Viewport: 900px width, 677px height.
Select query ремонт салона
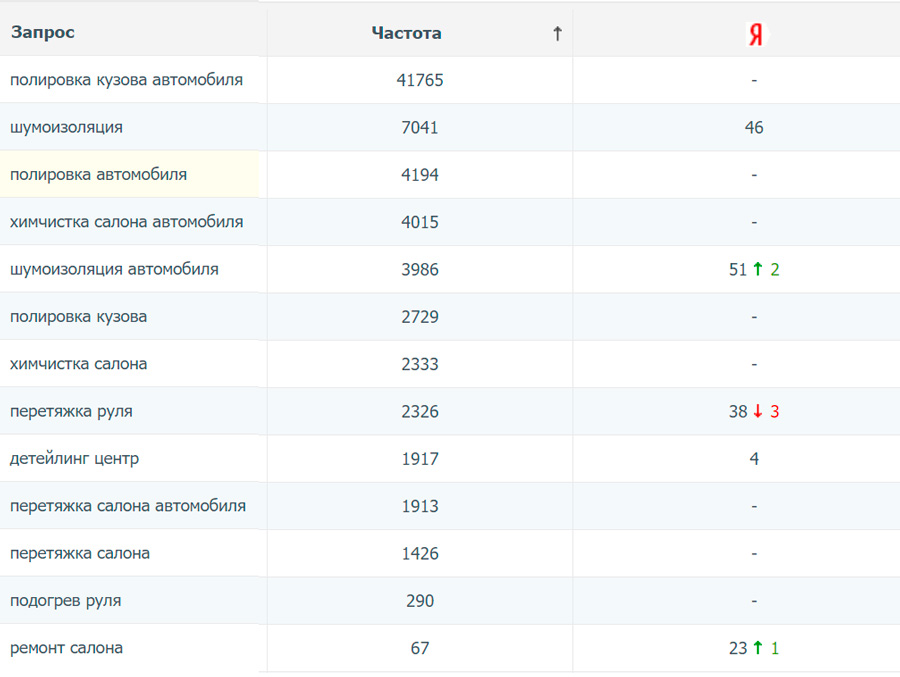(67, 648)
